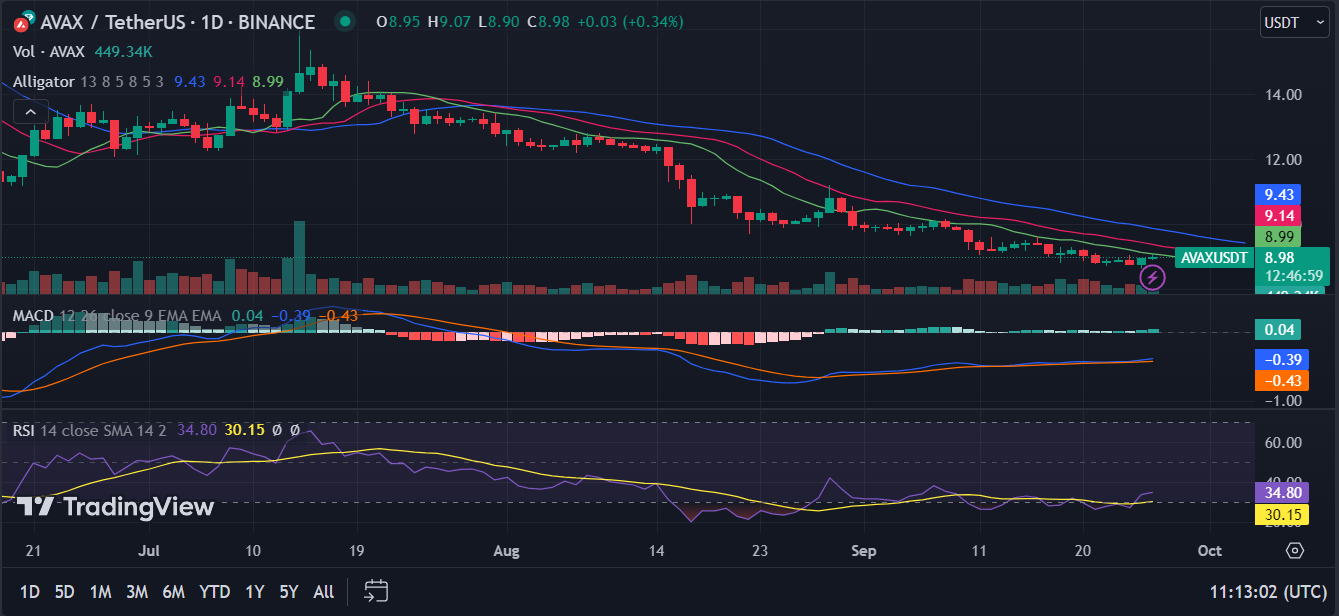The image size is (1339, 616).
Task: Open chart settings hexagon gear icon
Action: point(1295,550)
